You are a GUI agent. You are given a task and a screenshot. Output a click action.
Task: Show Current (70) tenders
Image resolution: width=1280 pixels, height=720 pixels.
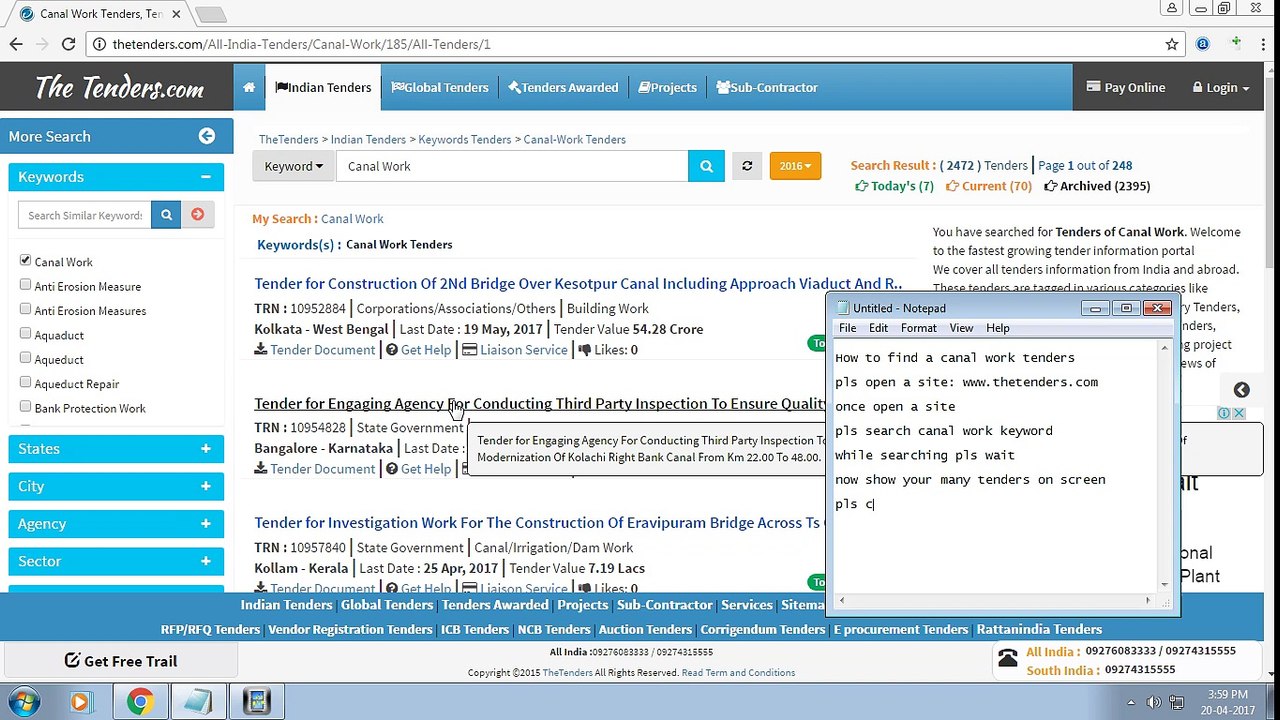click(989, 186)
